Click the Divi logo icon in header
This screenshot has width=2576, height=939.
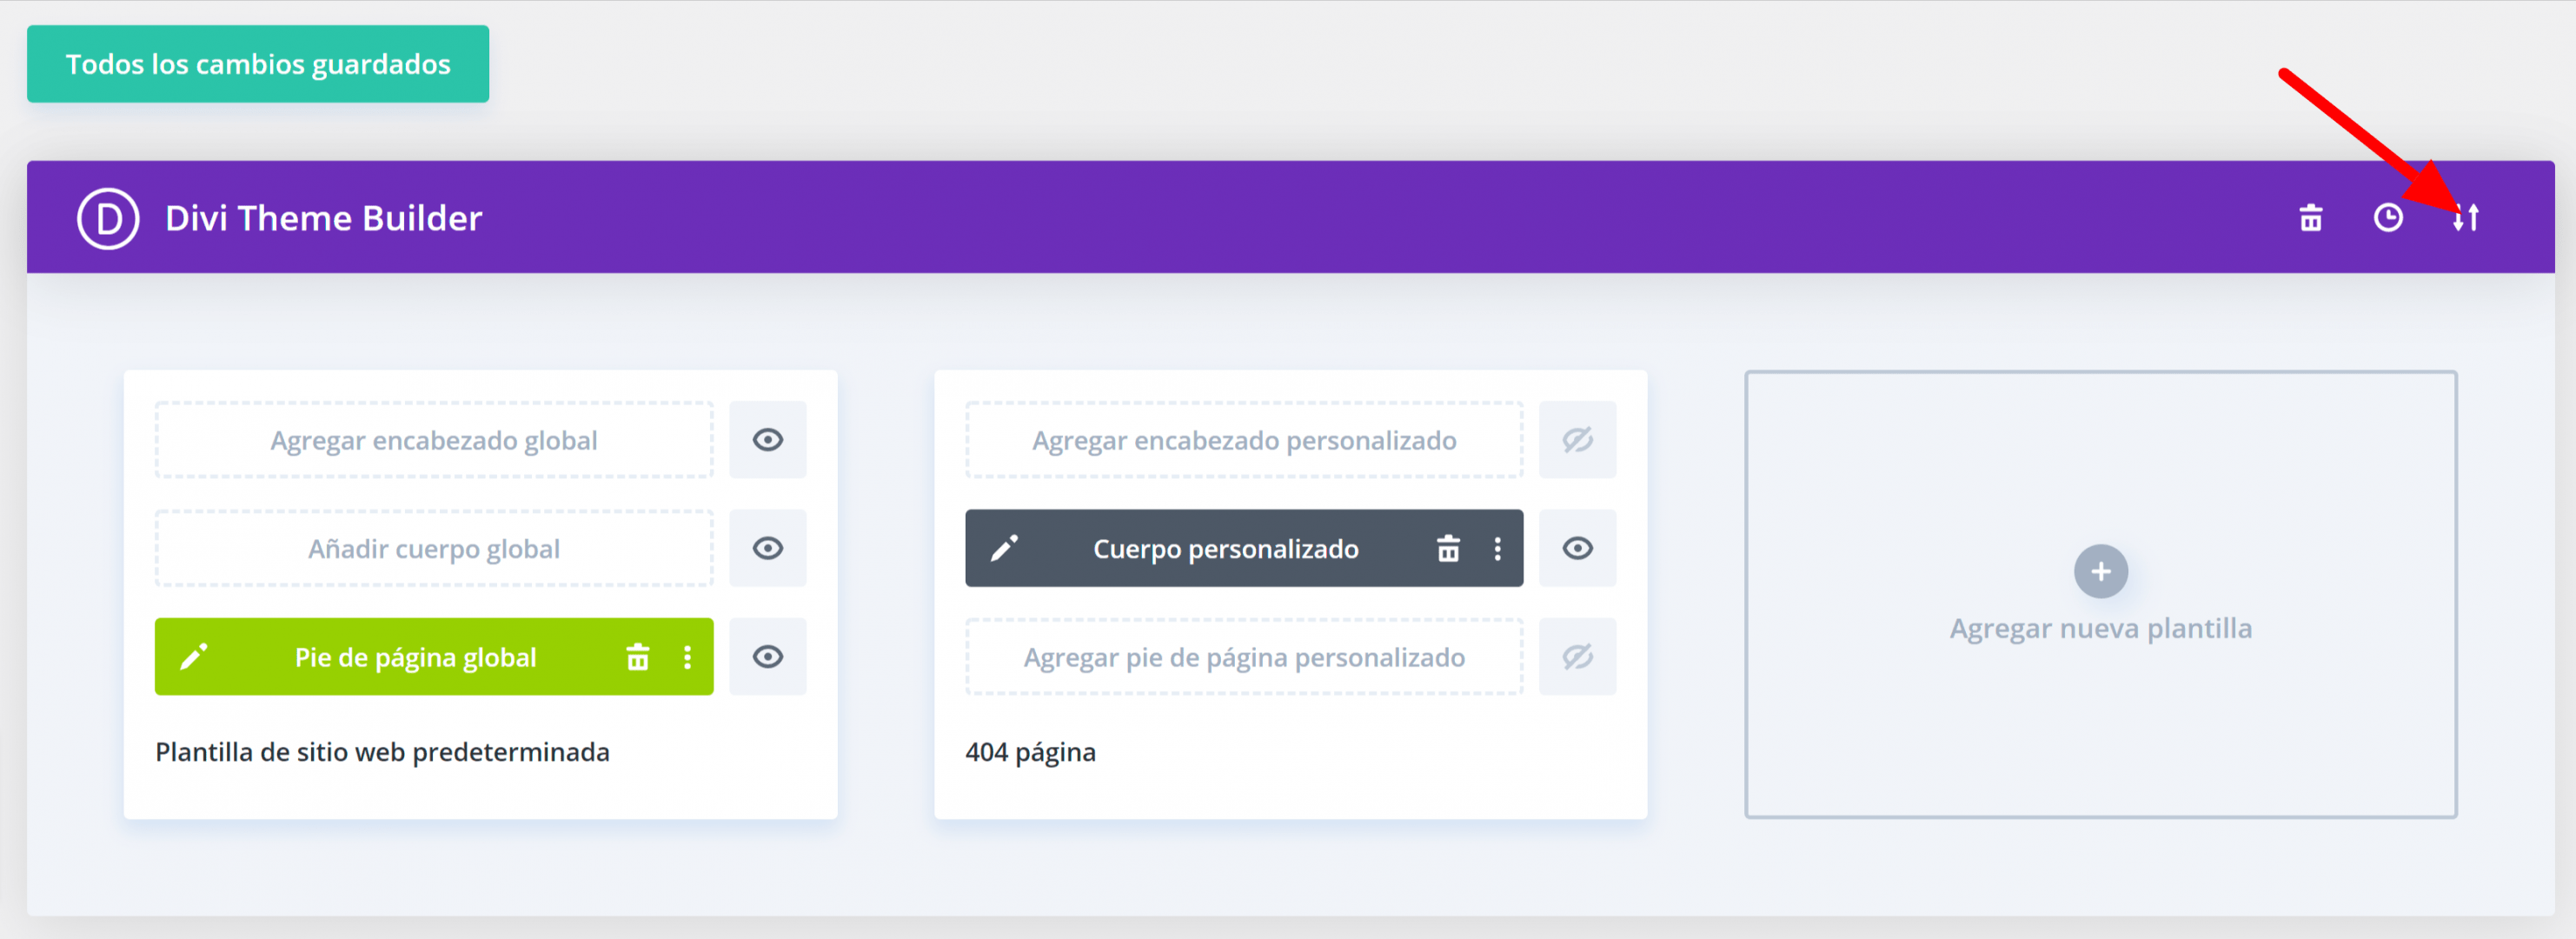click(x=108, y=218)
